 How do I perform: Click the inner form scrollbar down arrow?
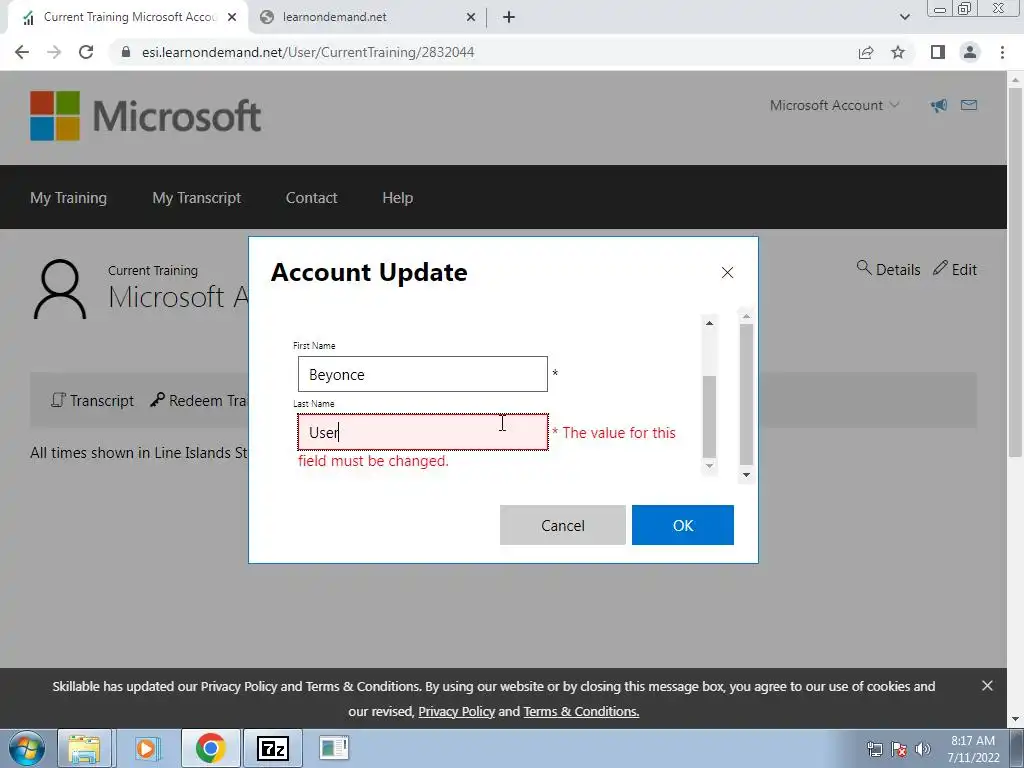tap(709, 466)
